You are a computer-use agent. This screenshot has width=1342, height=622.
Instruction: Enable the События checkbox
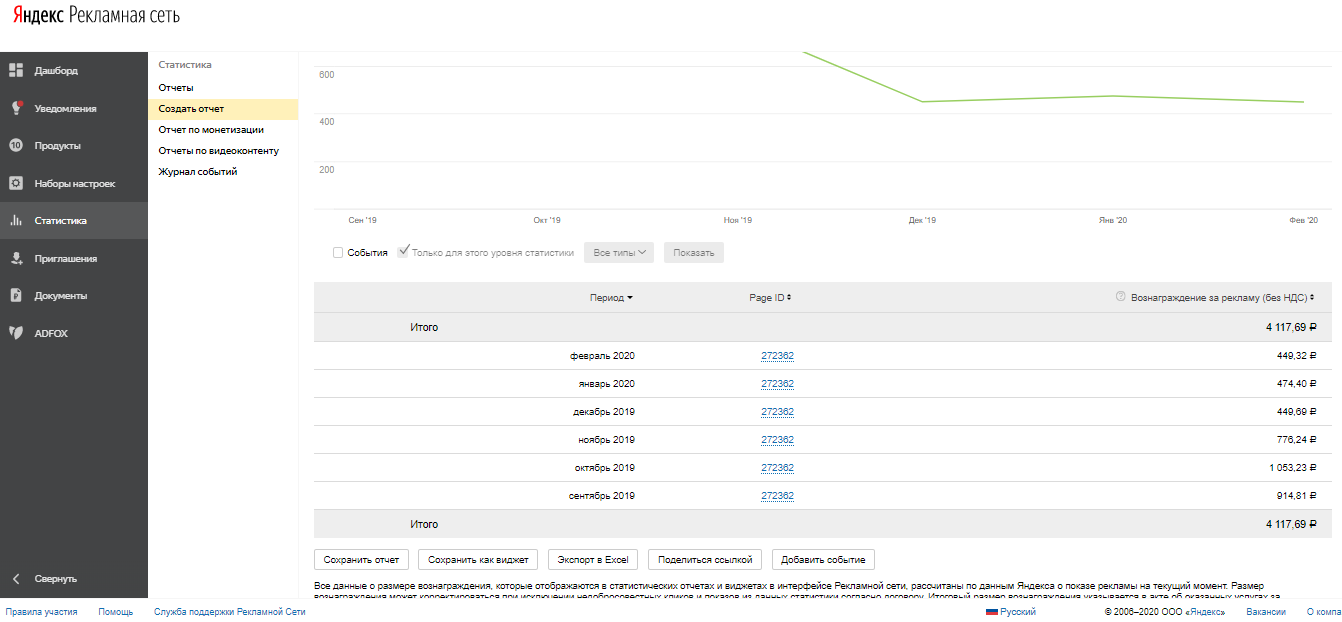[338, 253]
